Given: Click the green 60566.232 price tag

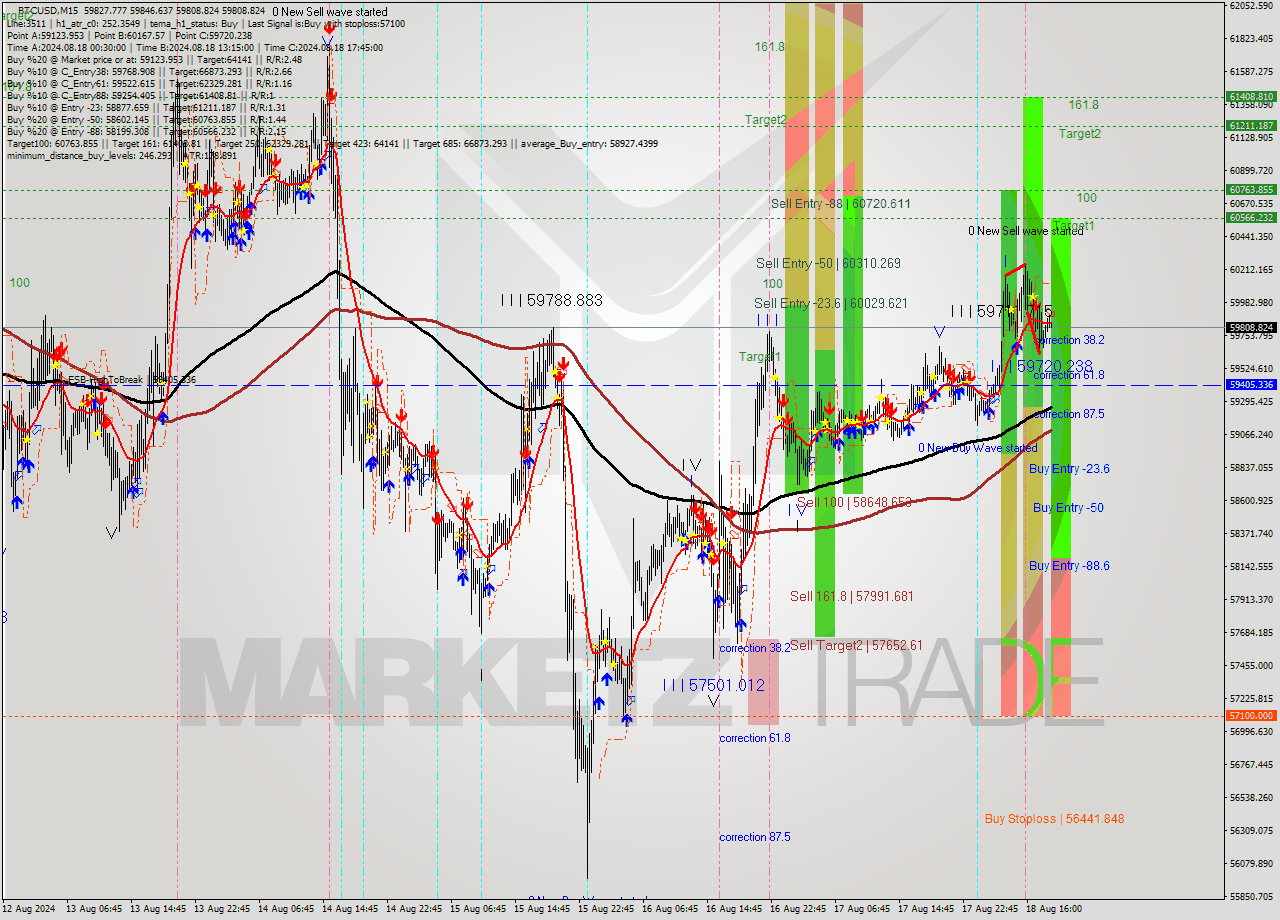Looking at the screenshot, I should (1250, 217).
